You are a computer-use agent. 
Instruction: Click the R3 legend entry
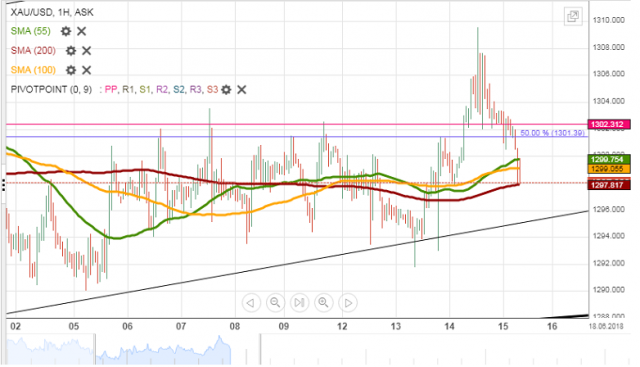(x=196, y=89)
